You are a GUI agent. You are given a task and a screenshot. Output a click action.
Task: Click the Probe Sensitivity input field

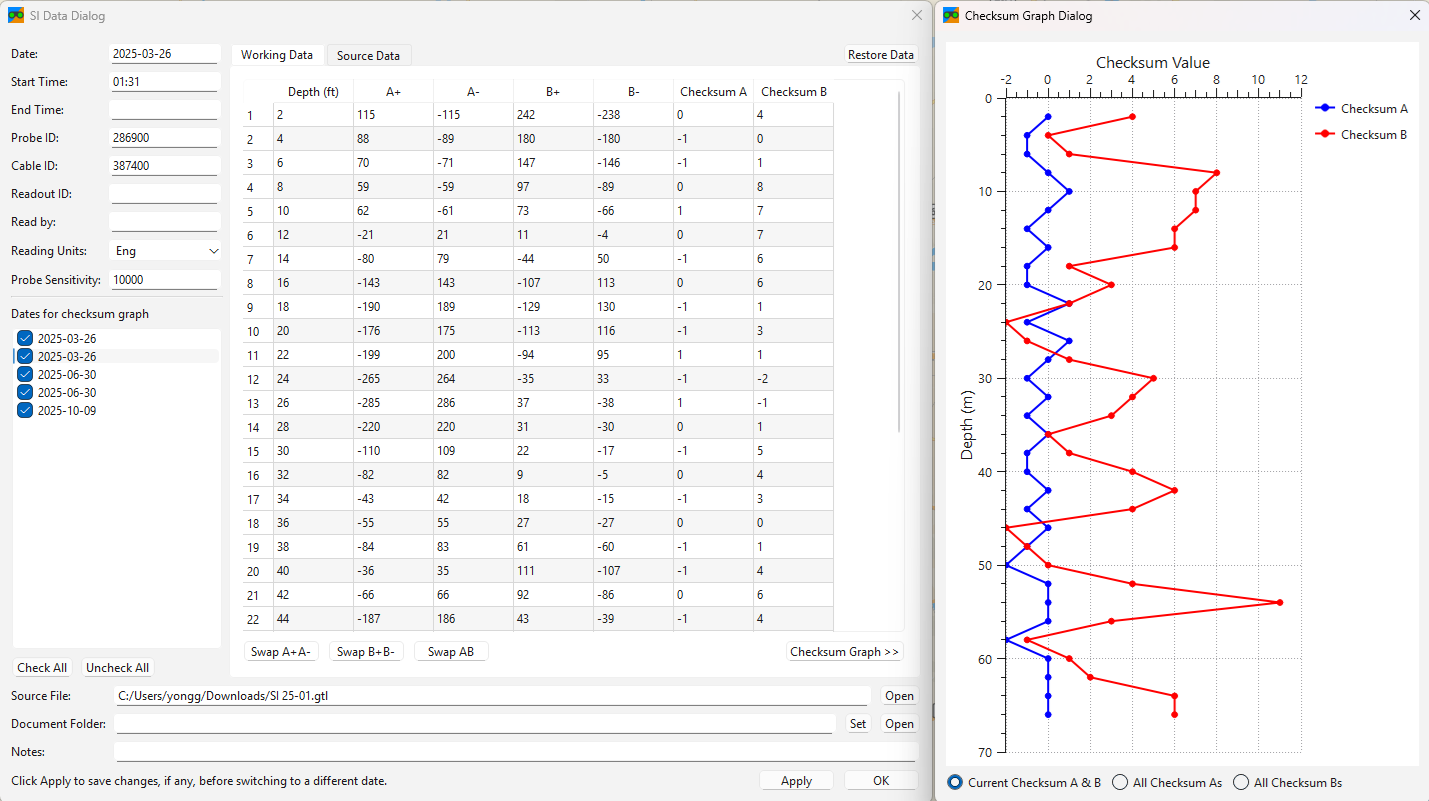tap(164, 281)
